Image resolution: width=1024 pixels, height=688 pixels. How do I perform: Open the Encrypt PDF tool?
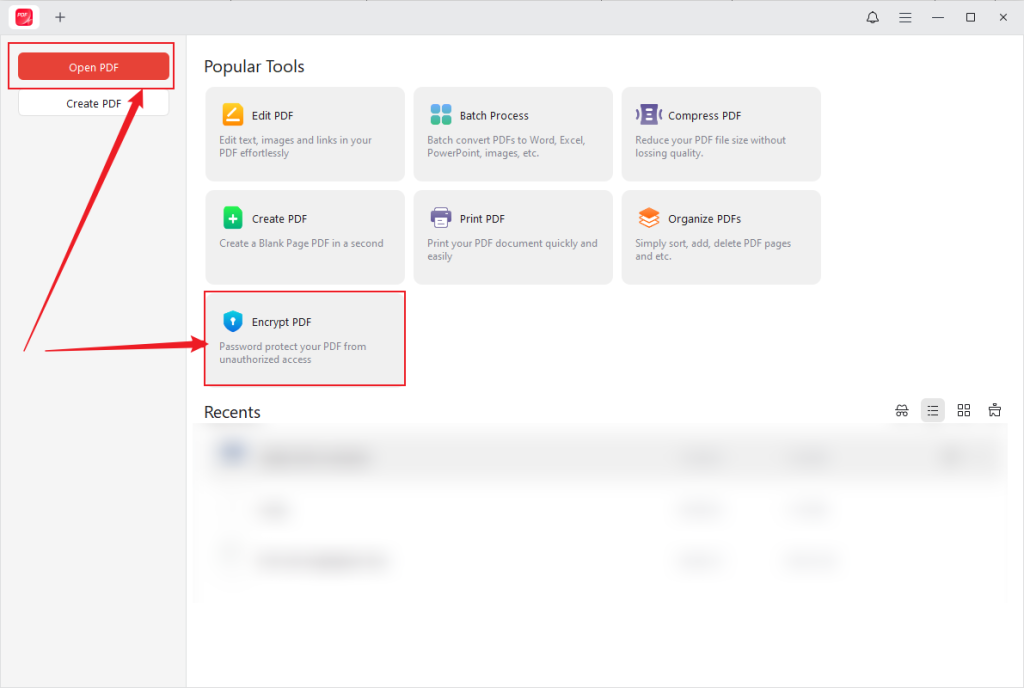pos(305,338)
